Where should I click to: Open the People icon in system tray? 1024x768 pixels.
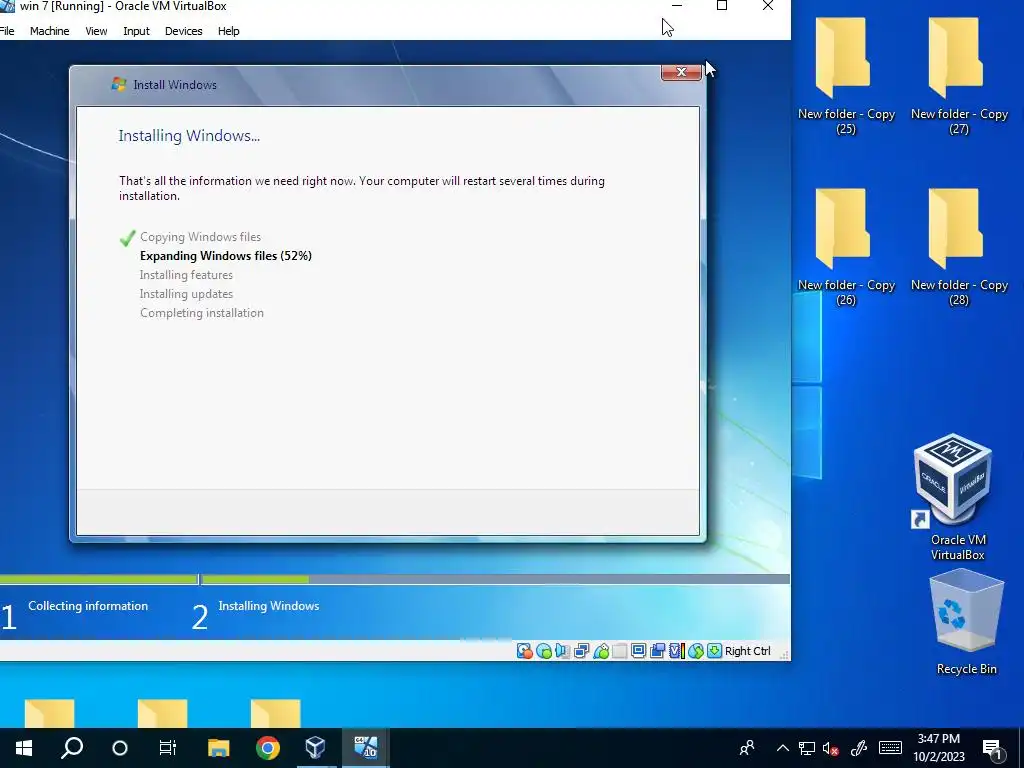747,748
